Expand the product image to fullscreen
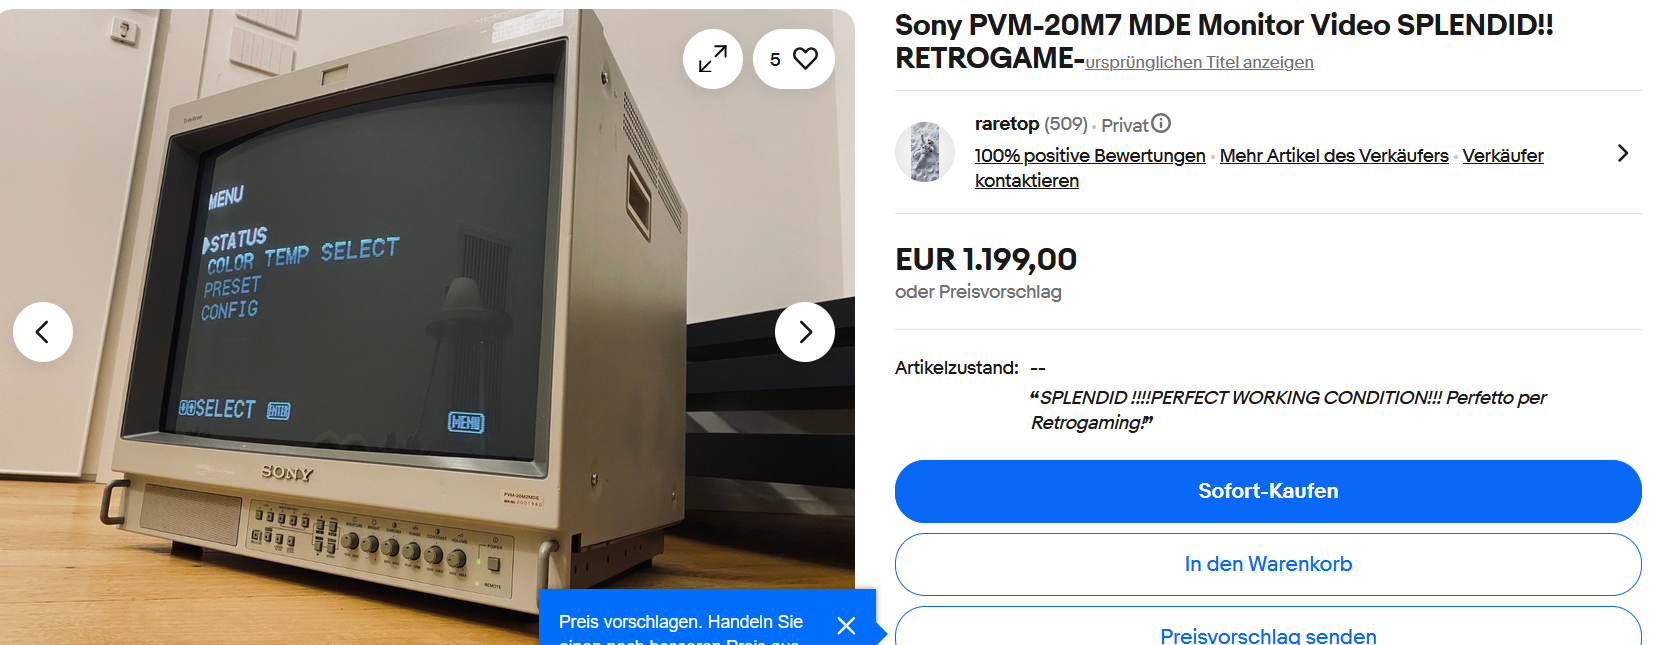Image resolution: width=1670 pixels, height=645 pixels. click(x=713, y=59)
